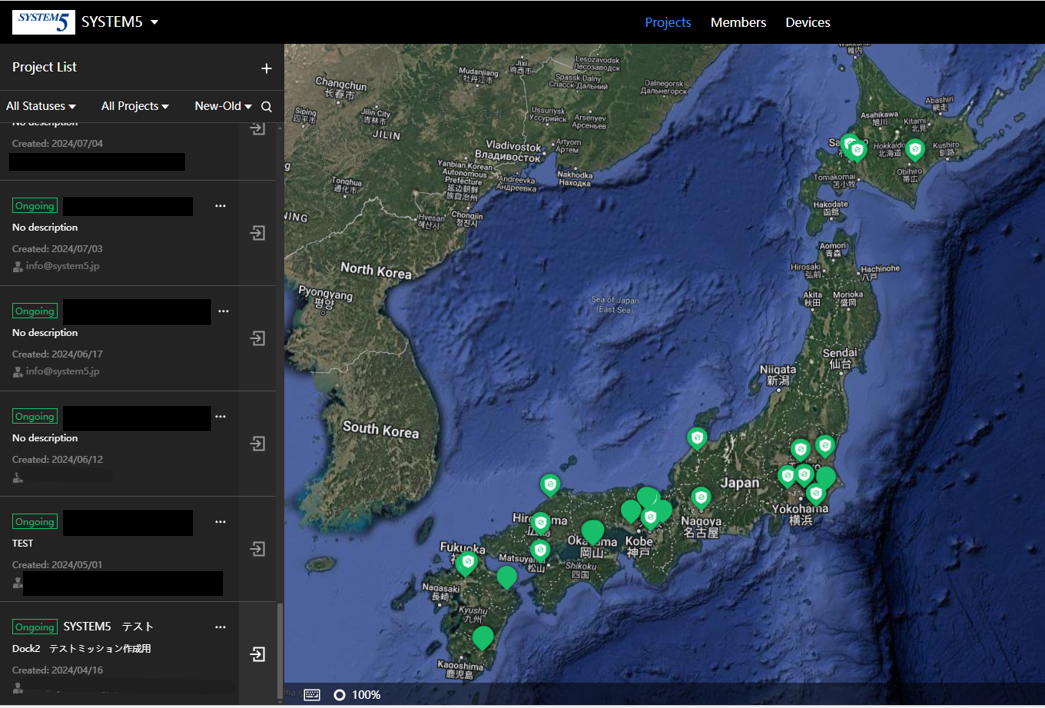Click the "Project List" heading
The height and width of the screenshot is (708, 1045).
pos(44,67)
